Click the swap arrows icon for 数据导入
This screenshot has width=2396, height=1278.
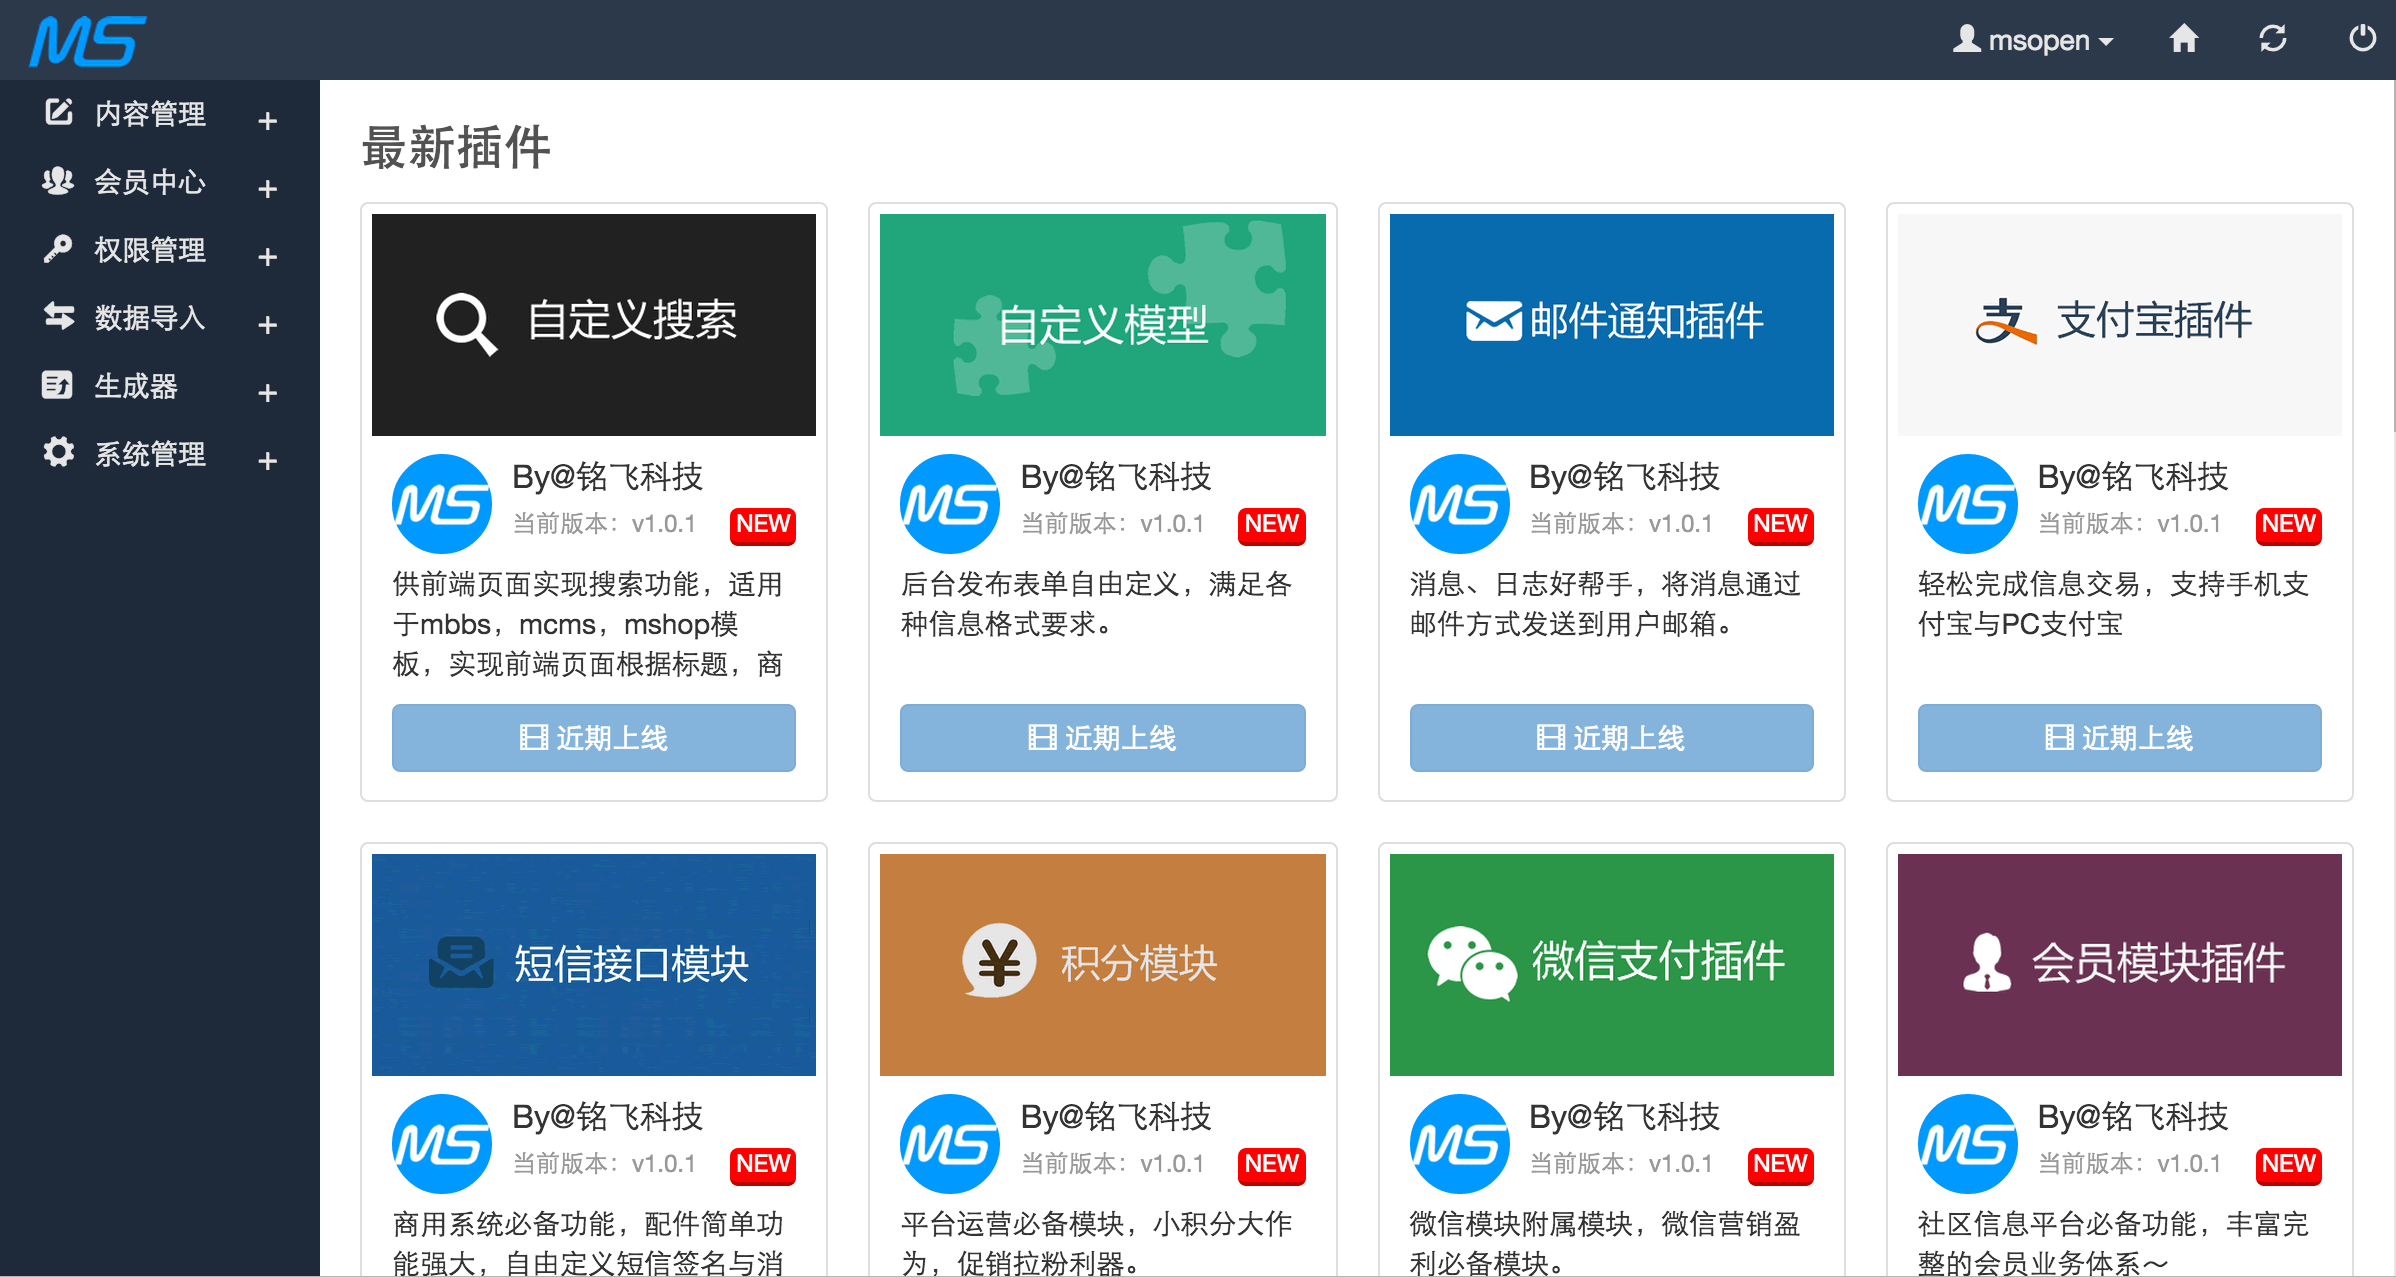click(58, 316)
